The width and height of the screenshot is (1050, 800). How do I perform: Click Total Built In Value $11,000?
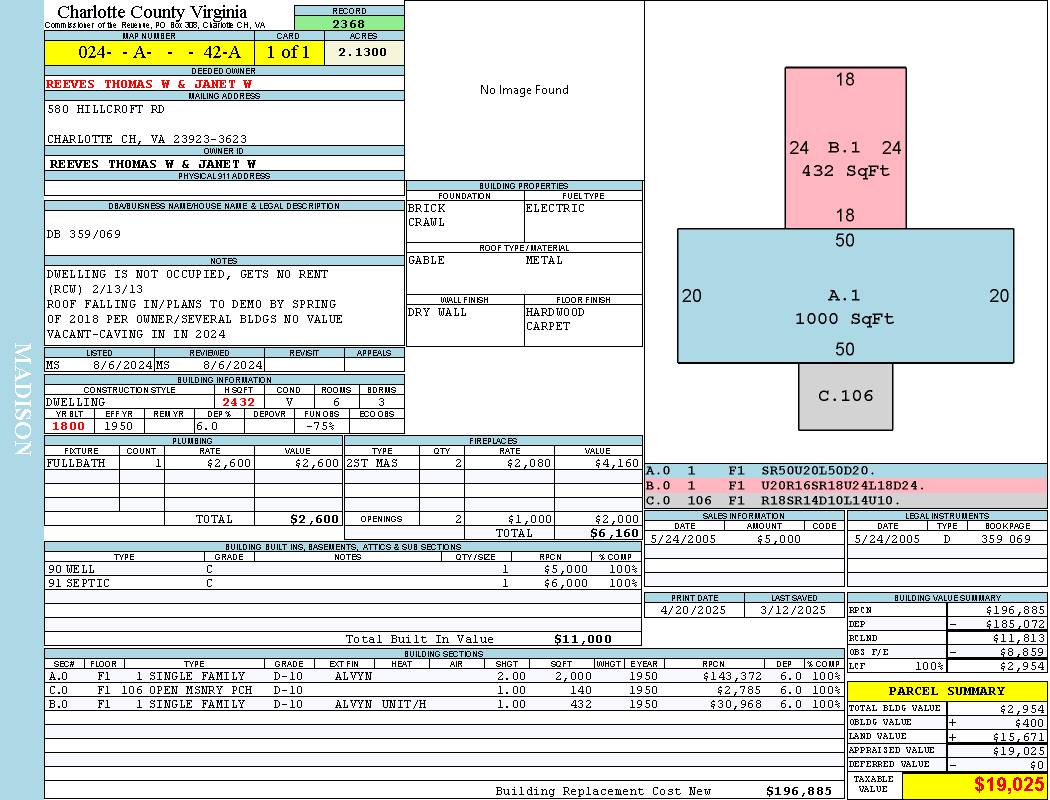pyautogui.click(x=583, y=639)
